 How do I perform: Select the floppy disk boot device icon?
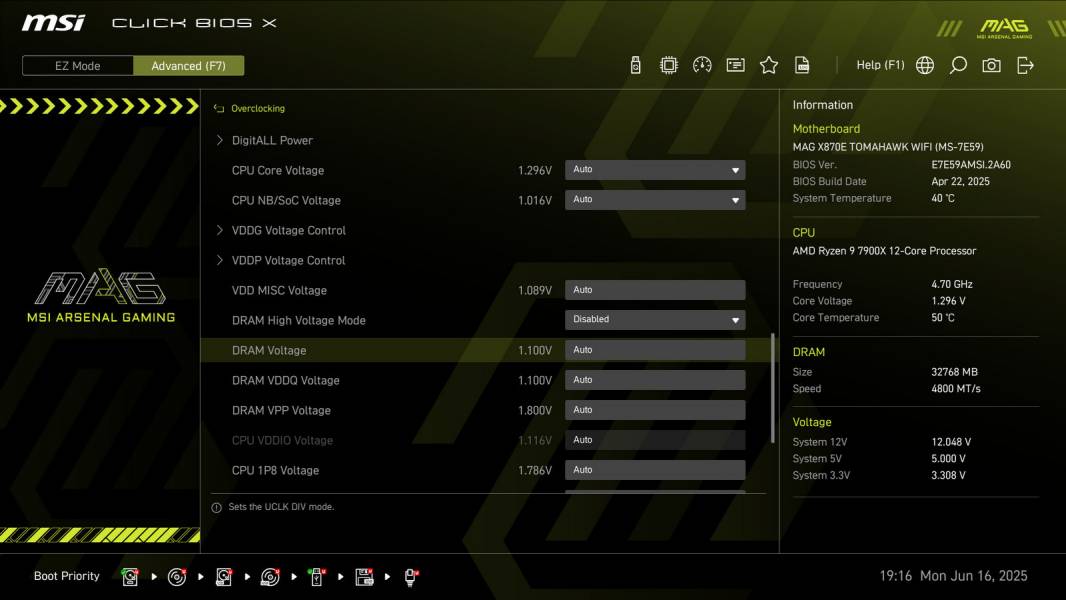pos(364,577)
